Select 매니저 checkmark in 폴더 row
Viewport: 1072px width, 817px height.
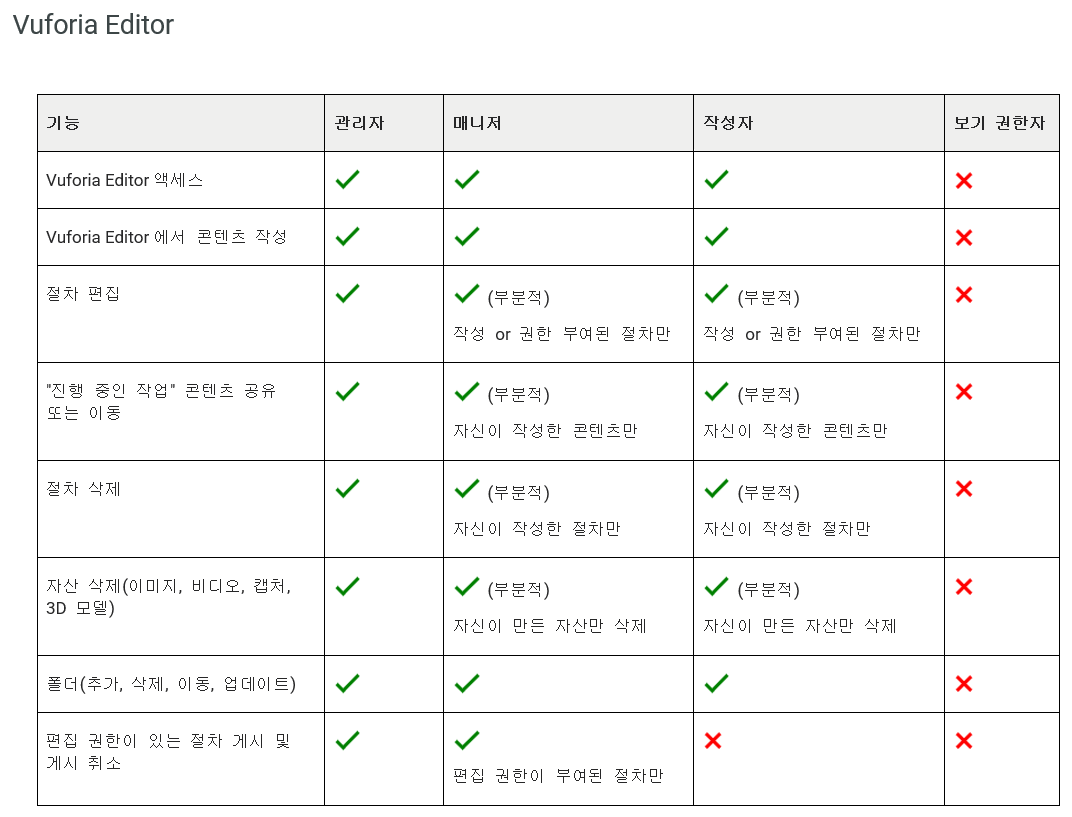[x=466, y=684]
